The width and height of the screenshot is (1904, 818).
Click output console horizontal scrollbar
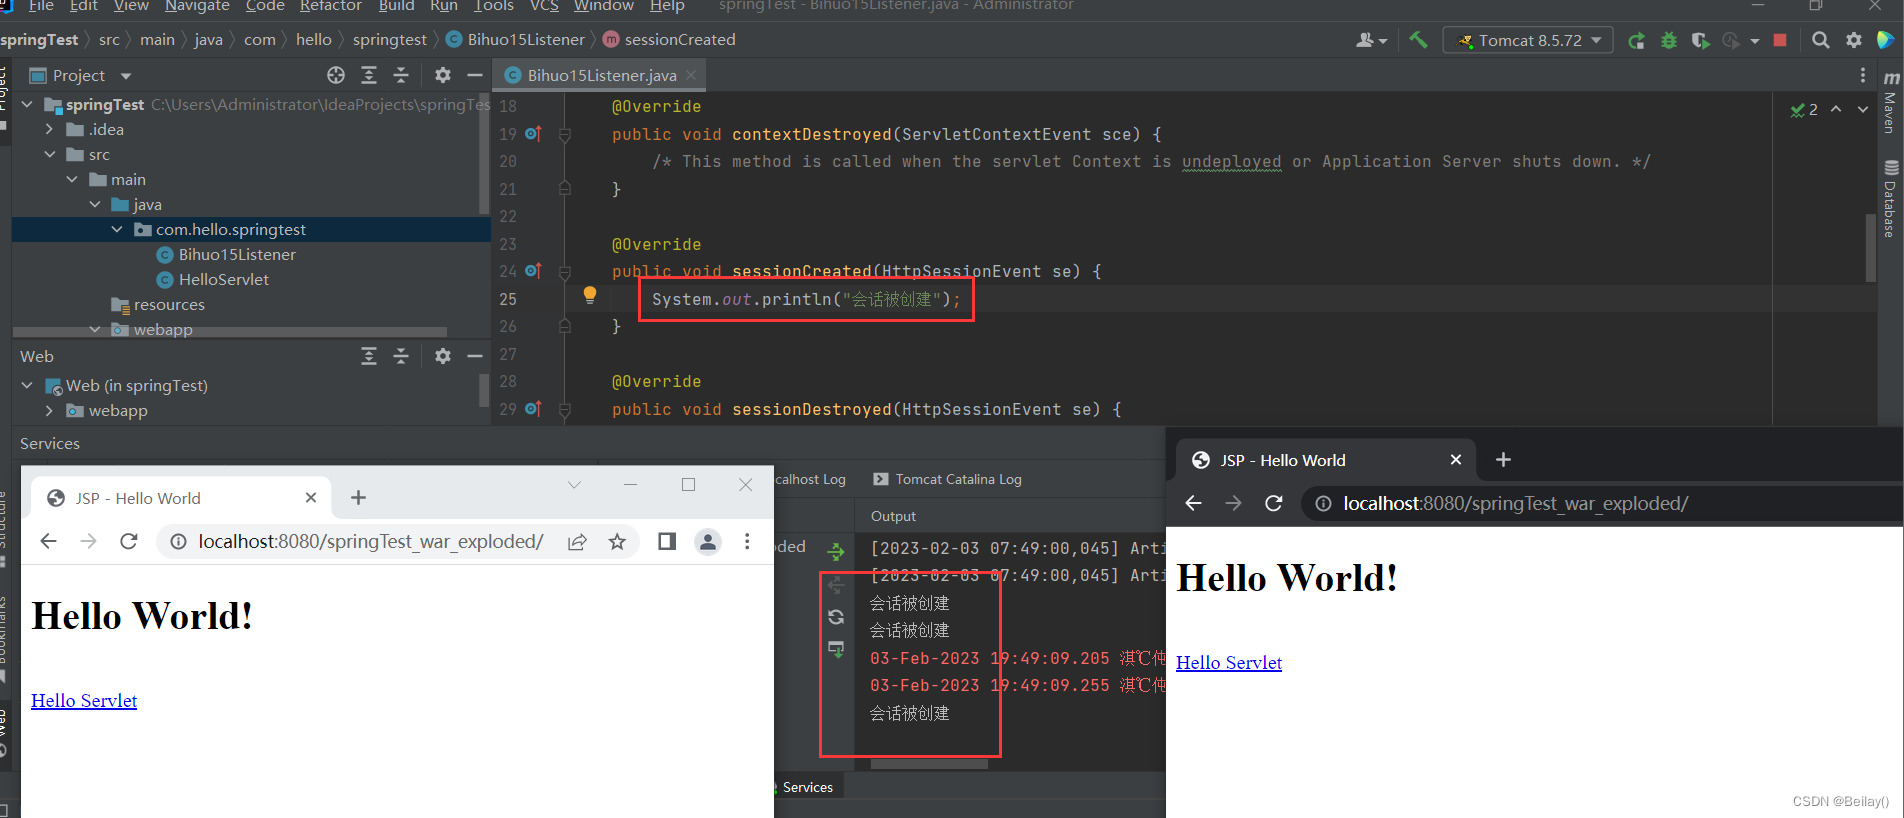tap(929, 764)
